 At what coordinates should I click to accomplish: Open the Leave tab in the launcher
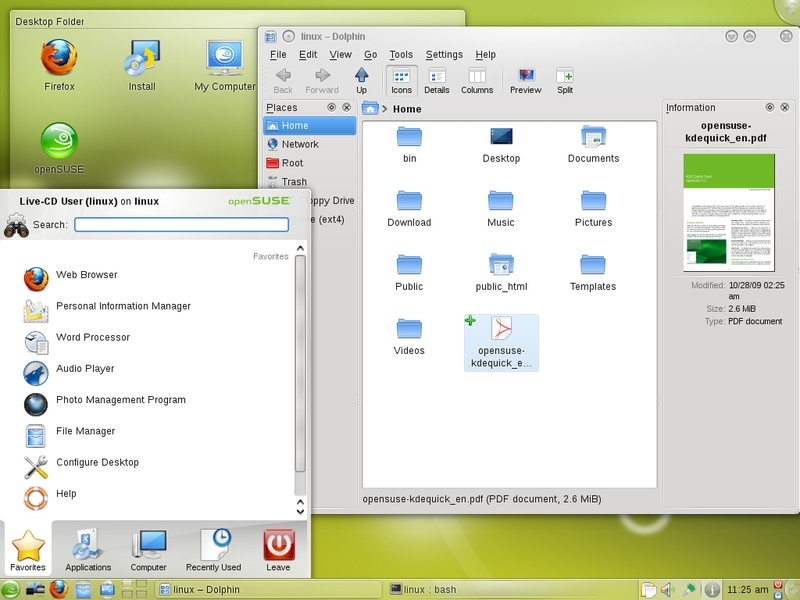coord(278,549)
